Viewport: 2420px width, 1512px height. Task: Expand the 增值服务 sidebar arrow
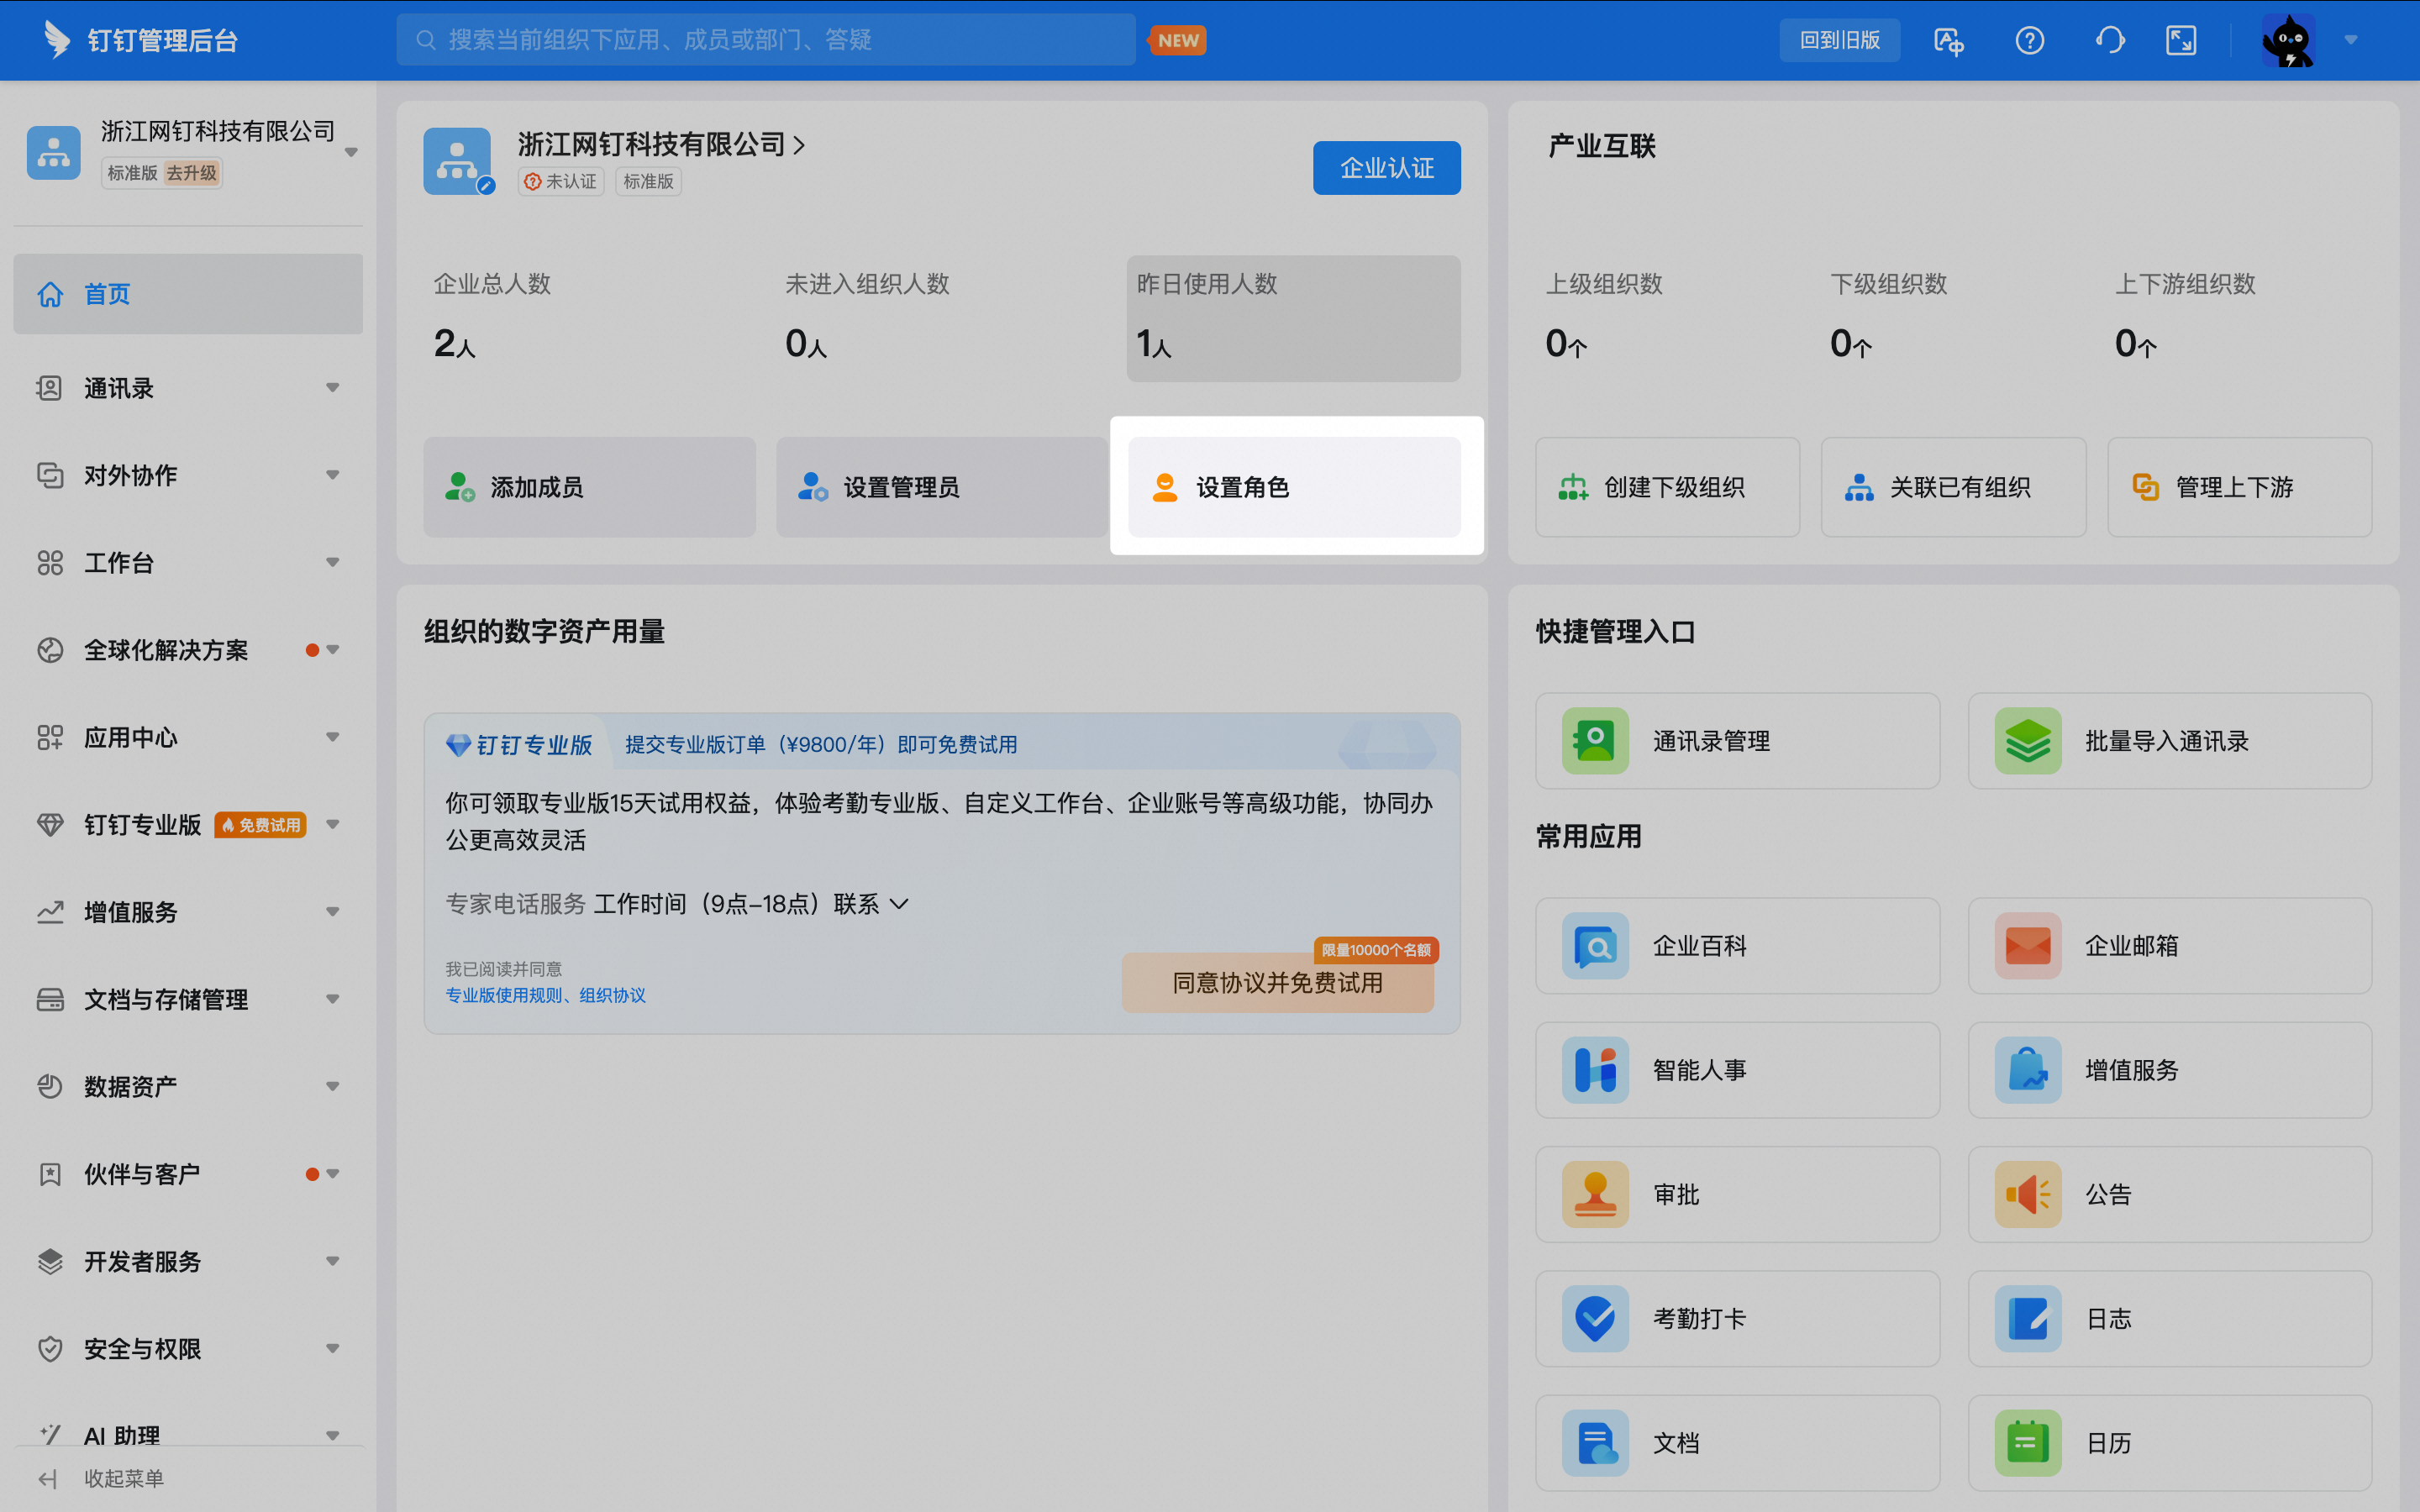pyautogui.click(x=333, y=912)
